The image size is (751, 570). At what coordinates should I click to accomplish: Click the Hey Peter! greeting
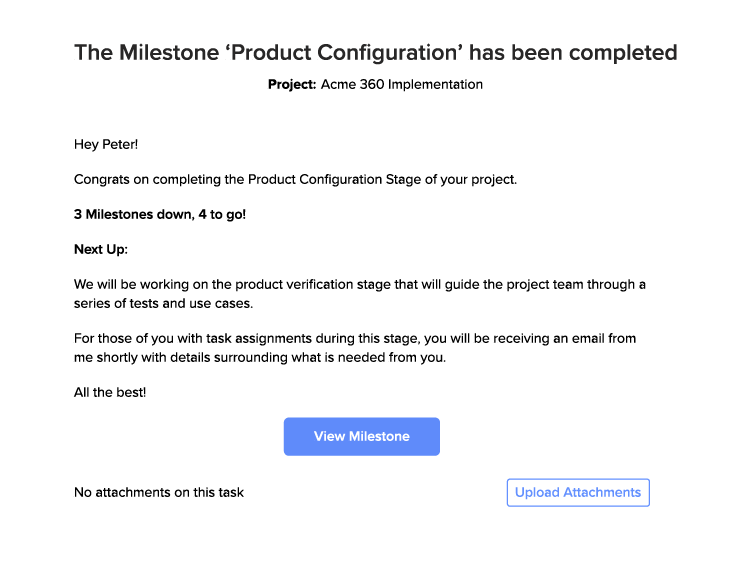pyautogui.click(x=106, y=145)
